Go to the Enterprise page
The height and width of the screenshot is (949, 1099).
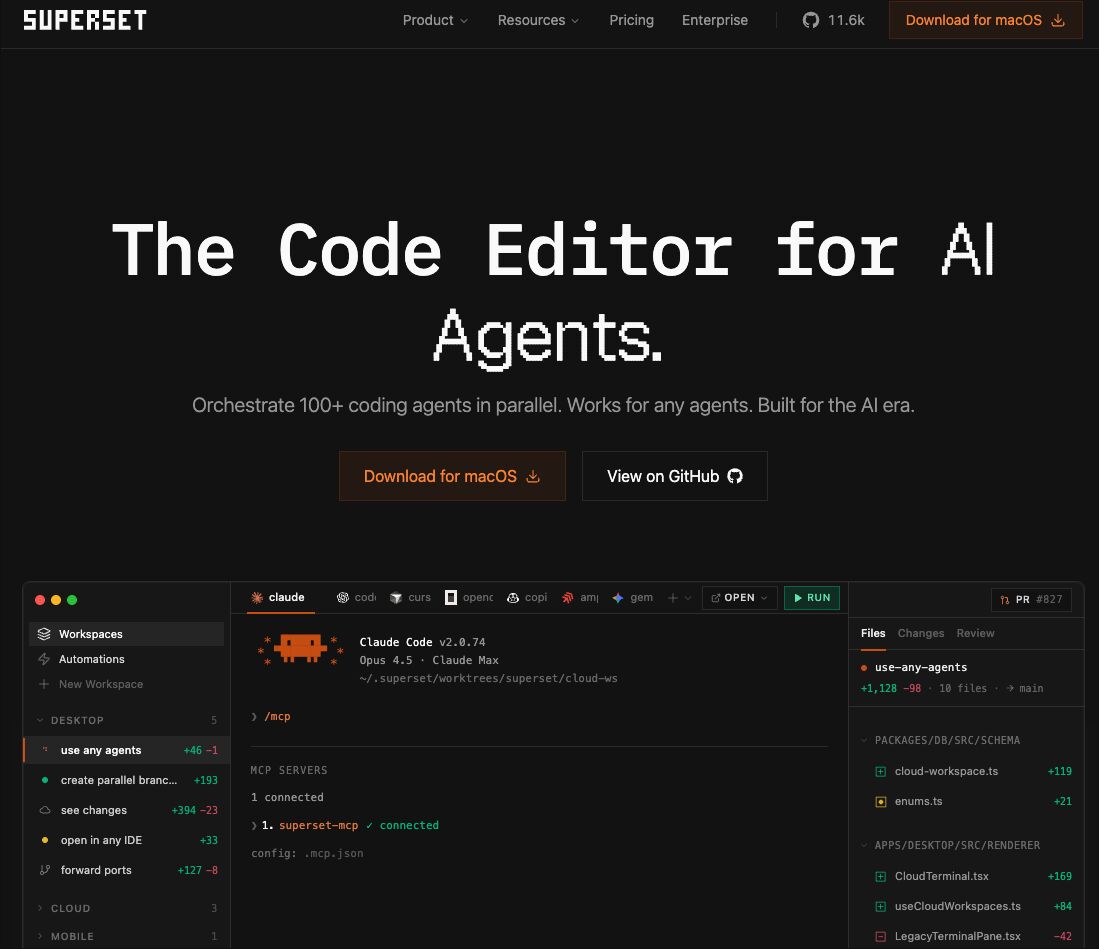[715, 20]
